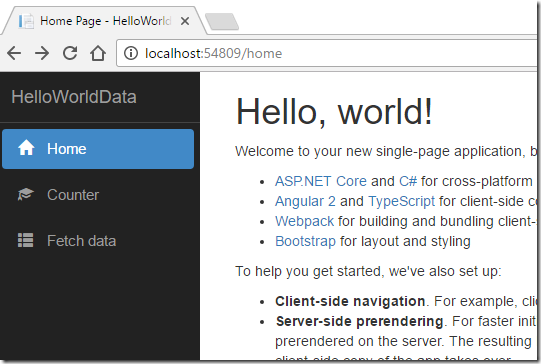Open the Bootstrap link
The width and height of the screenshot is (541, 364).
[x=305, y=241]
